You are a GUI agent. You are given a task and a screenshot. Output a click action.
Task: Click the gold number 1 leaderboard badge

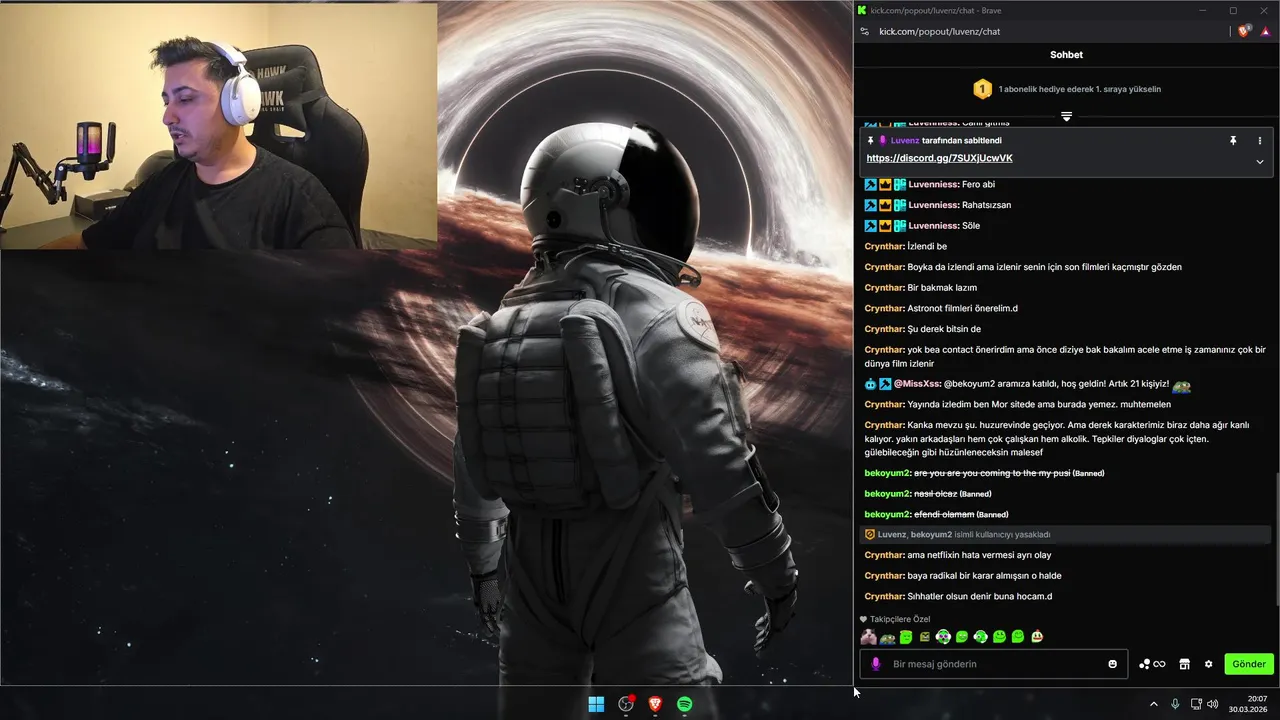[x=982, y=89]
